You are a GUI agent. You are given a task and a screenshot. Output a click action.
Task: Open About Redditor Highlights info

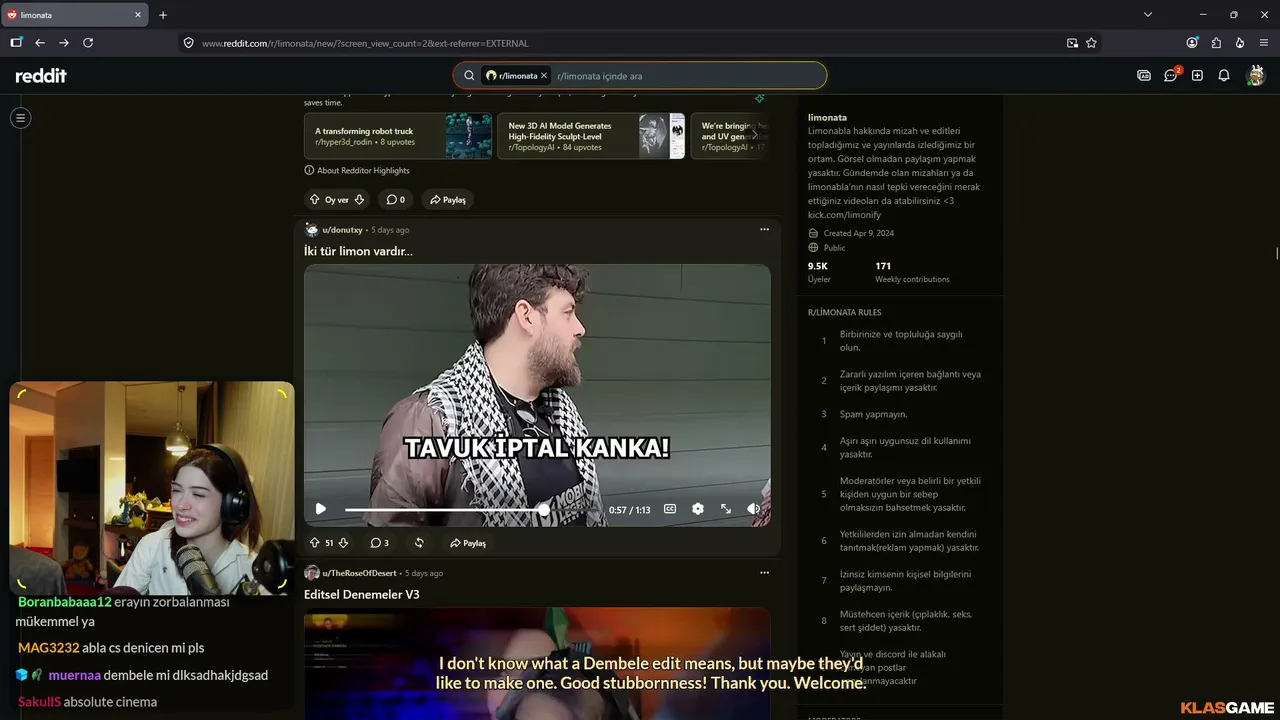357,171
